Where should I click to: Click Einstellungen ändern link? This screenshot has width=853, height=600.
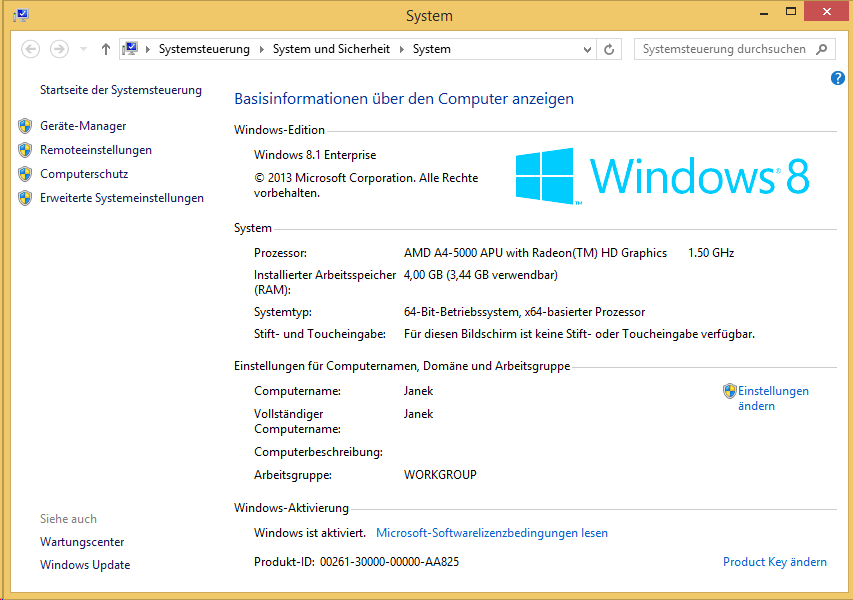(x=773, y=398)
